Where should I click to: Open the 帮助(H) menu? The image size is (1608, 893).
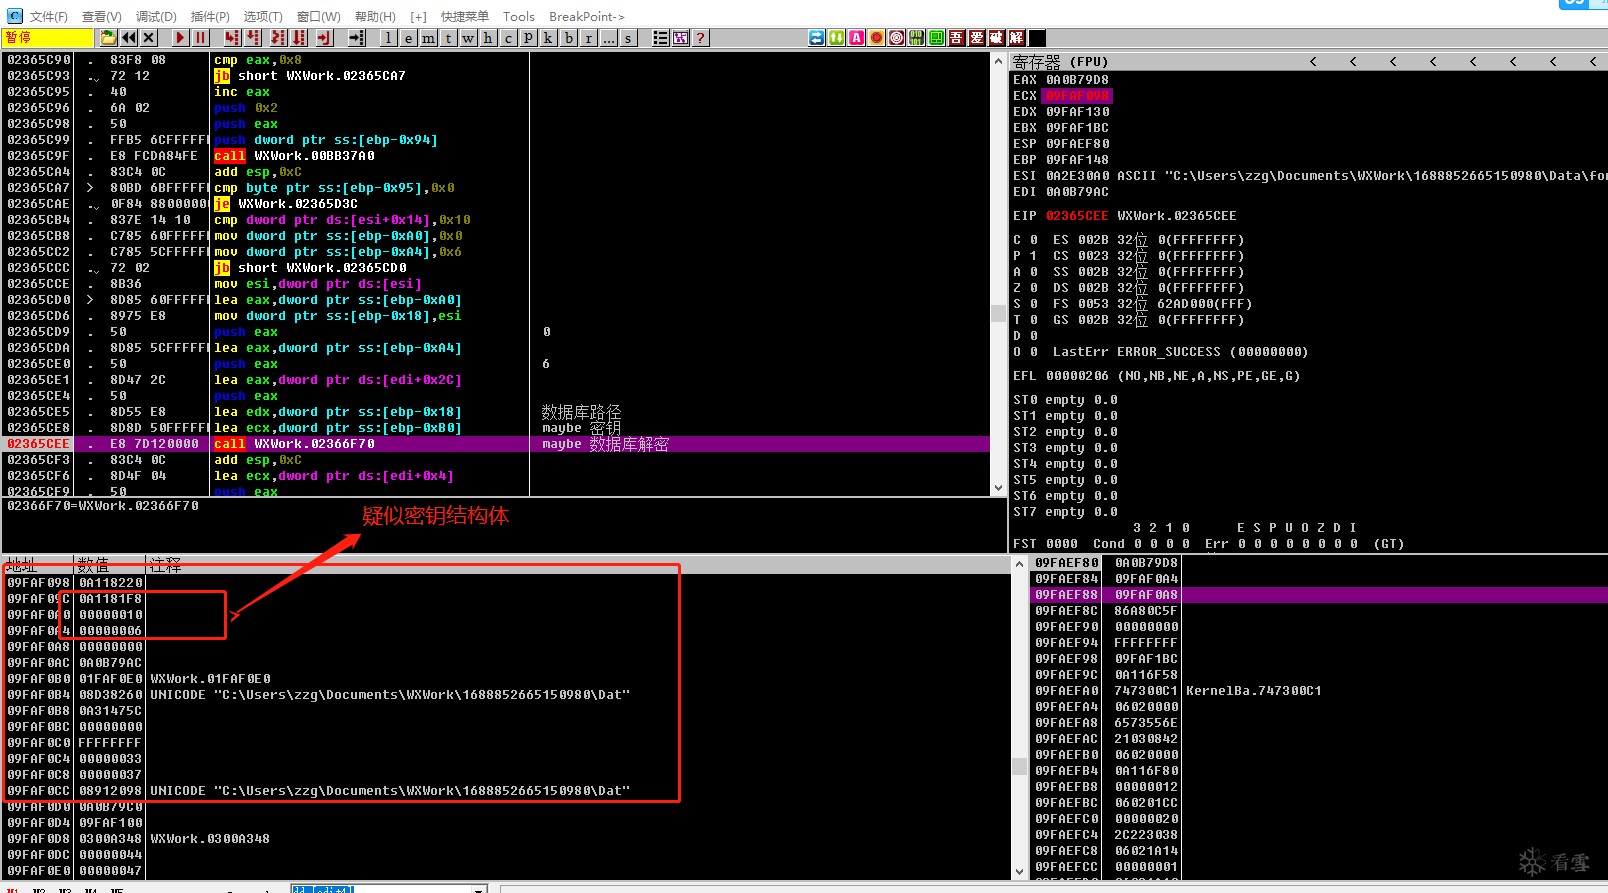click(375, 16)
